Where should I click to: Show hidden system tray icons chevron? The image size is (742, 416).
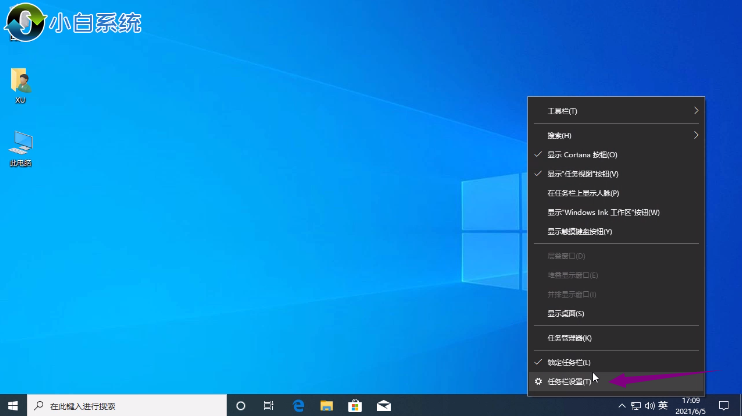coord(622,406)
